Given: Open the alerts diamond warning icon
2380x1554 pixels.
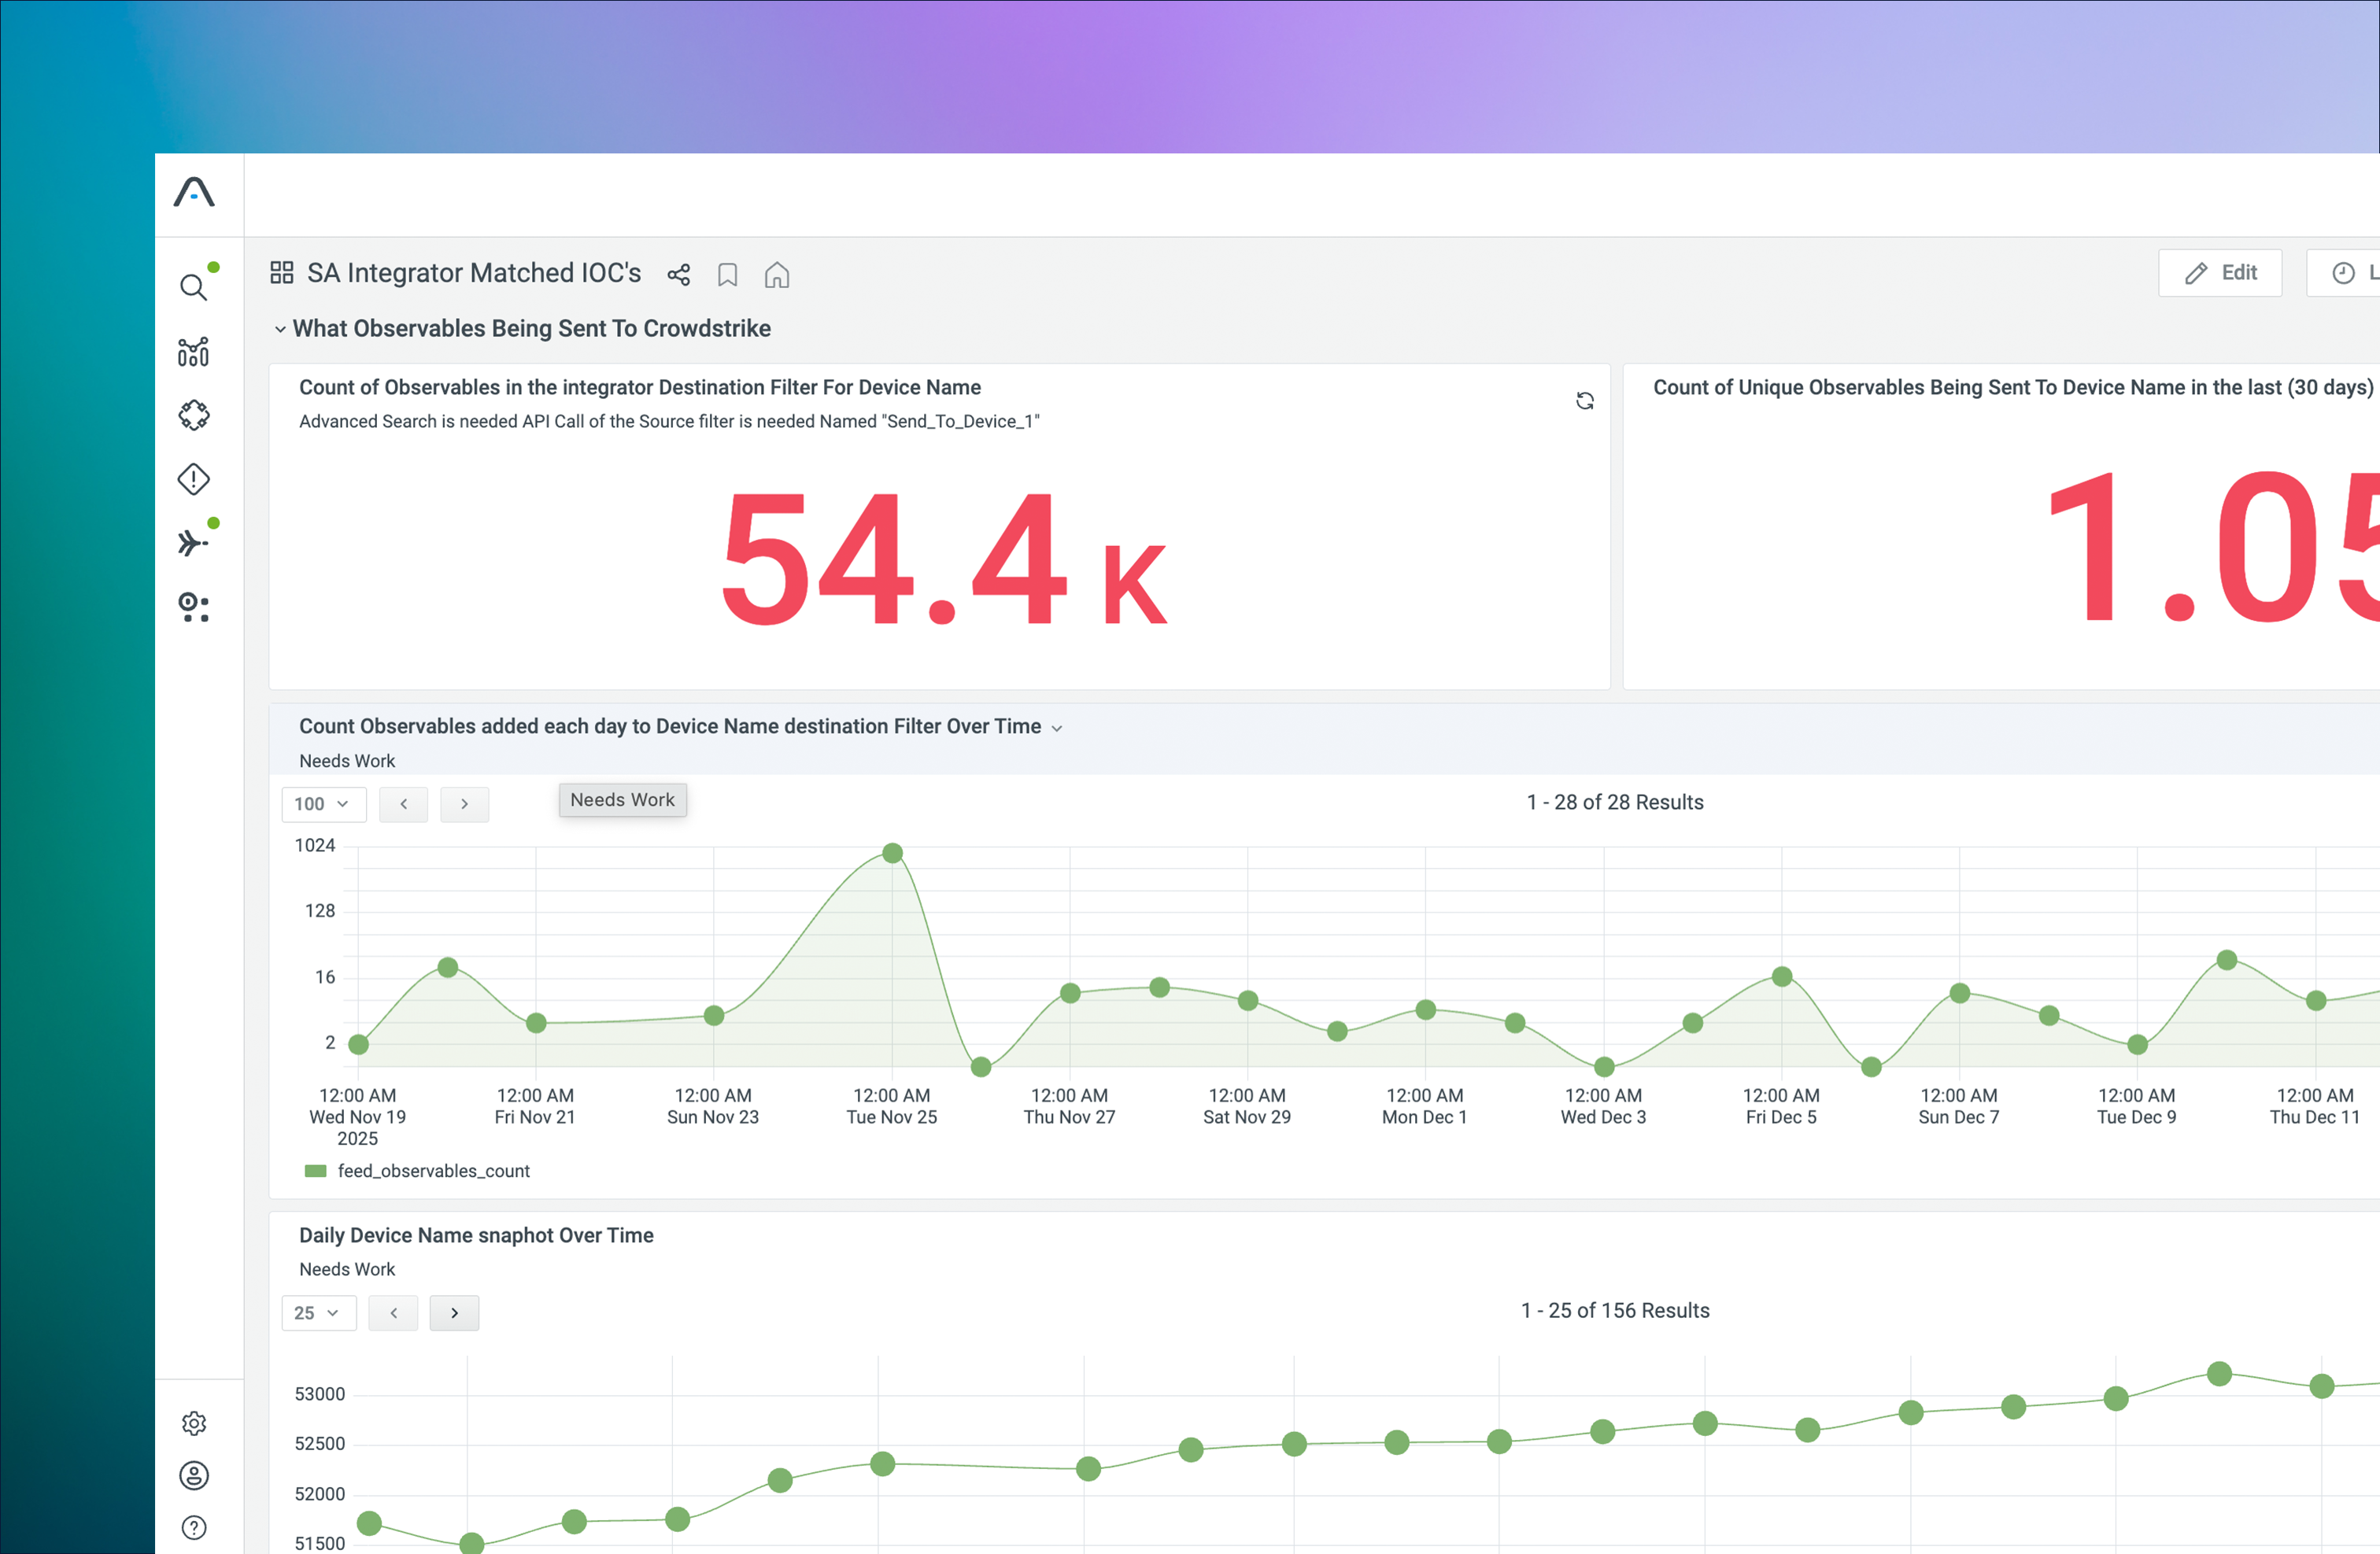Looking at the screenshot, I should point(193,480).
